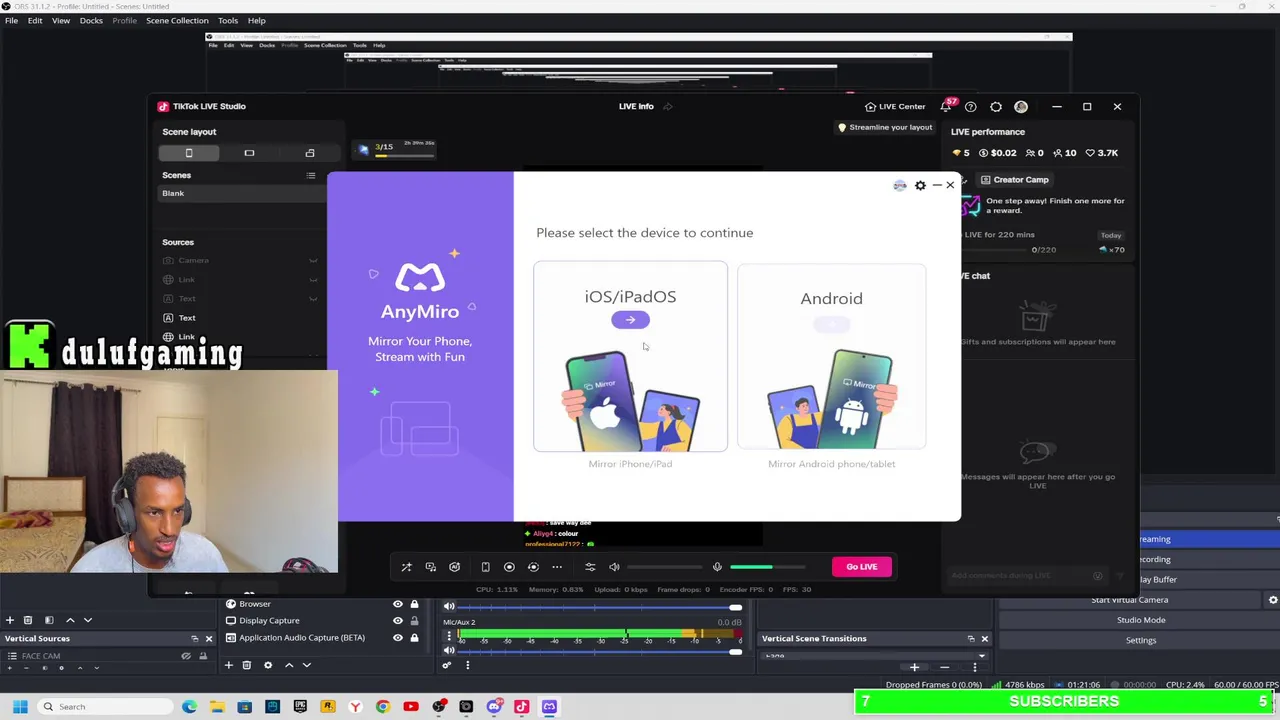Open OBS Tools menu
Viewport: 1280px width, 720px height.
[228, 20]
